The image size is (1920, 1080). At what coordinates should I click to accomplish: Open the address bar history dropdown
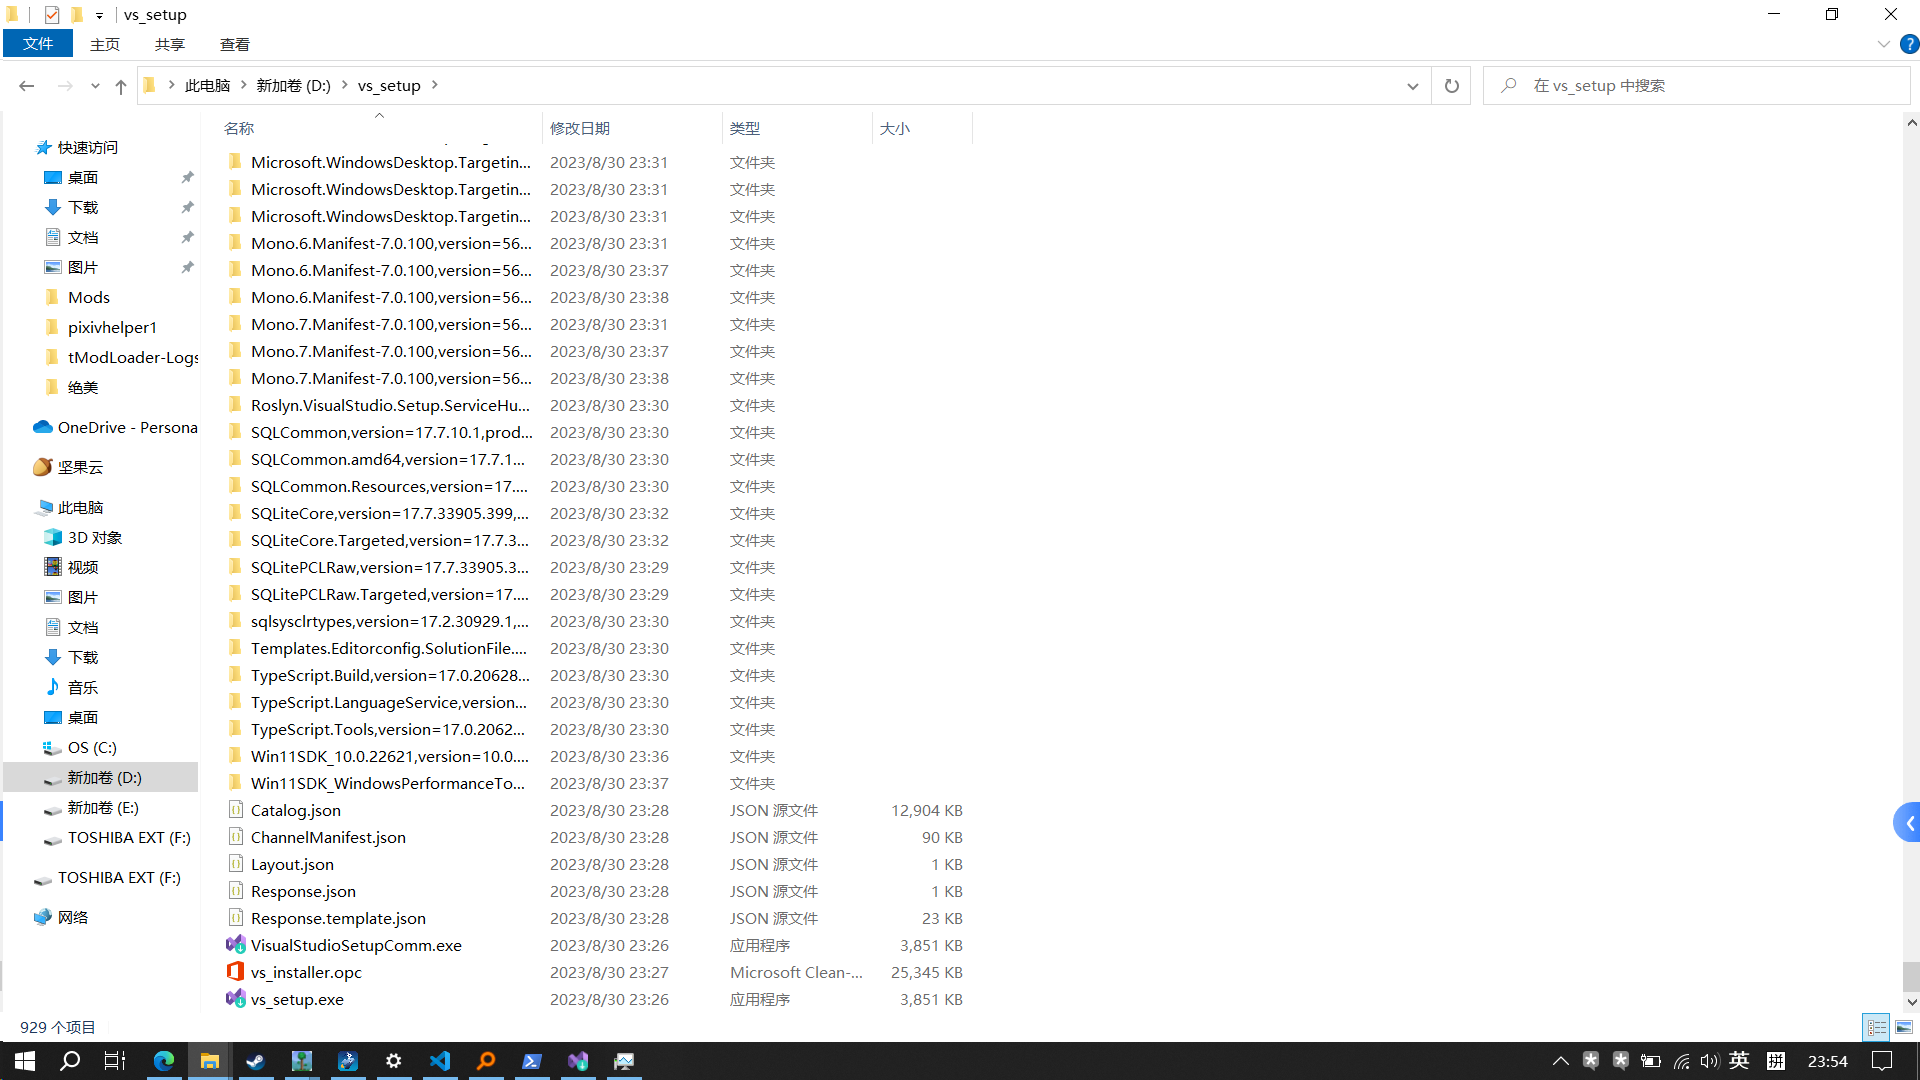[x=1412, y=86]
